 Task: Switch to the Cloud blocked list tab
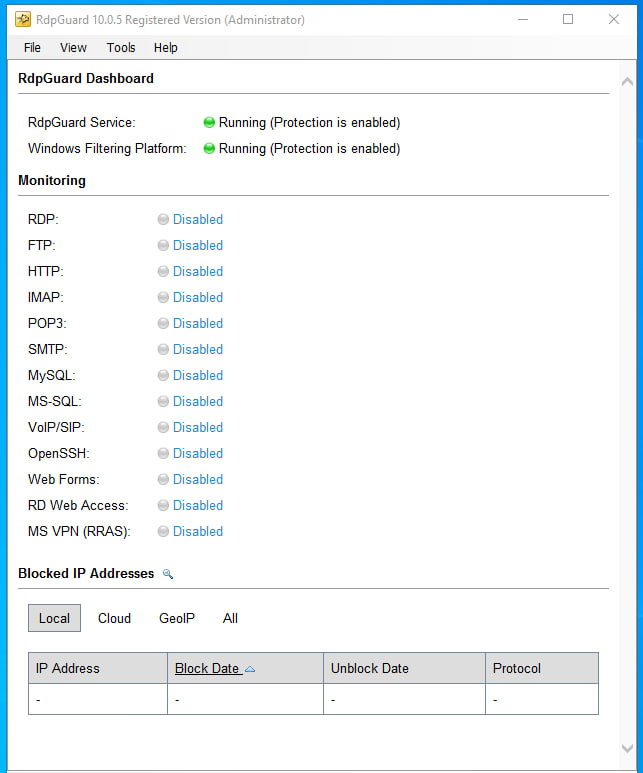[114, 618]
